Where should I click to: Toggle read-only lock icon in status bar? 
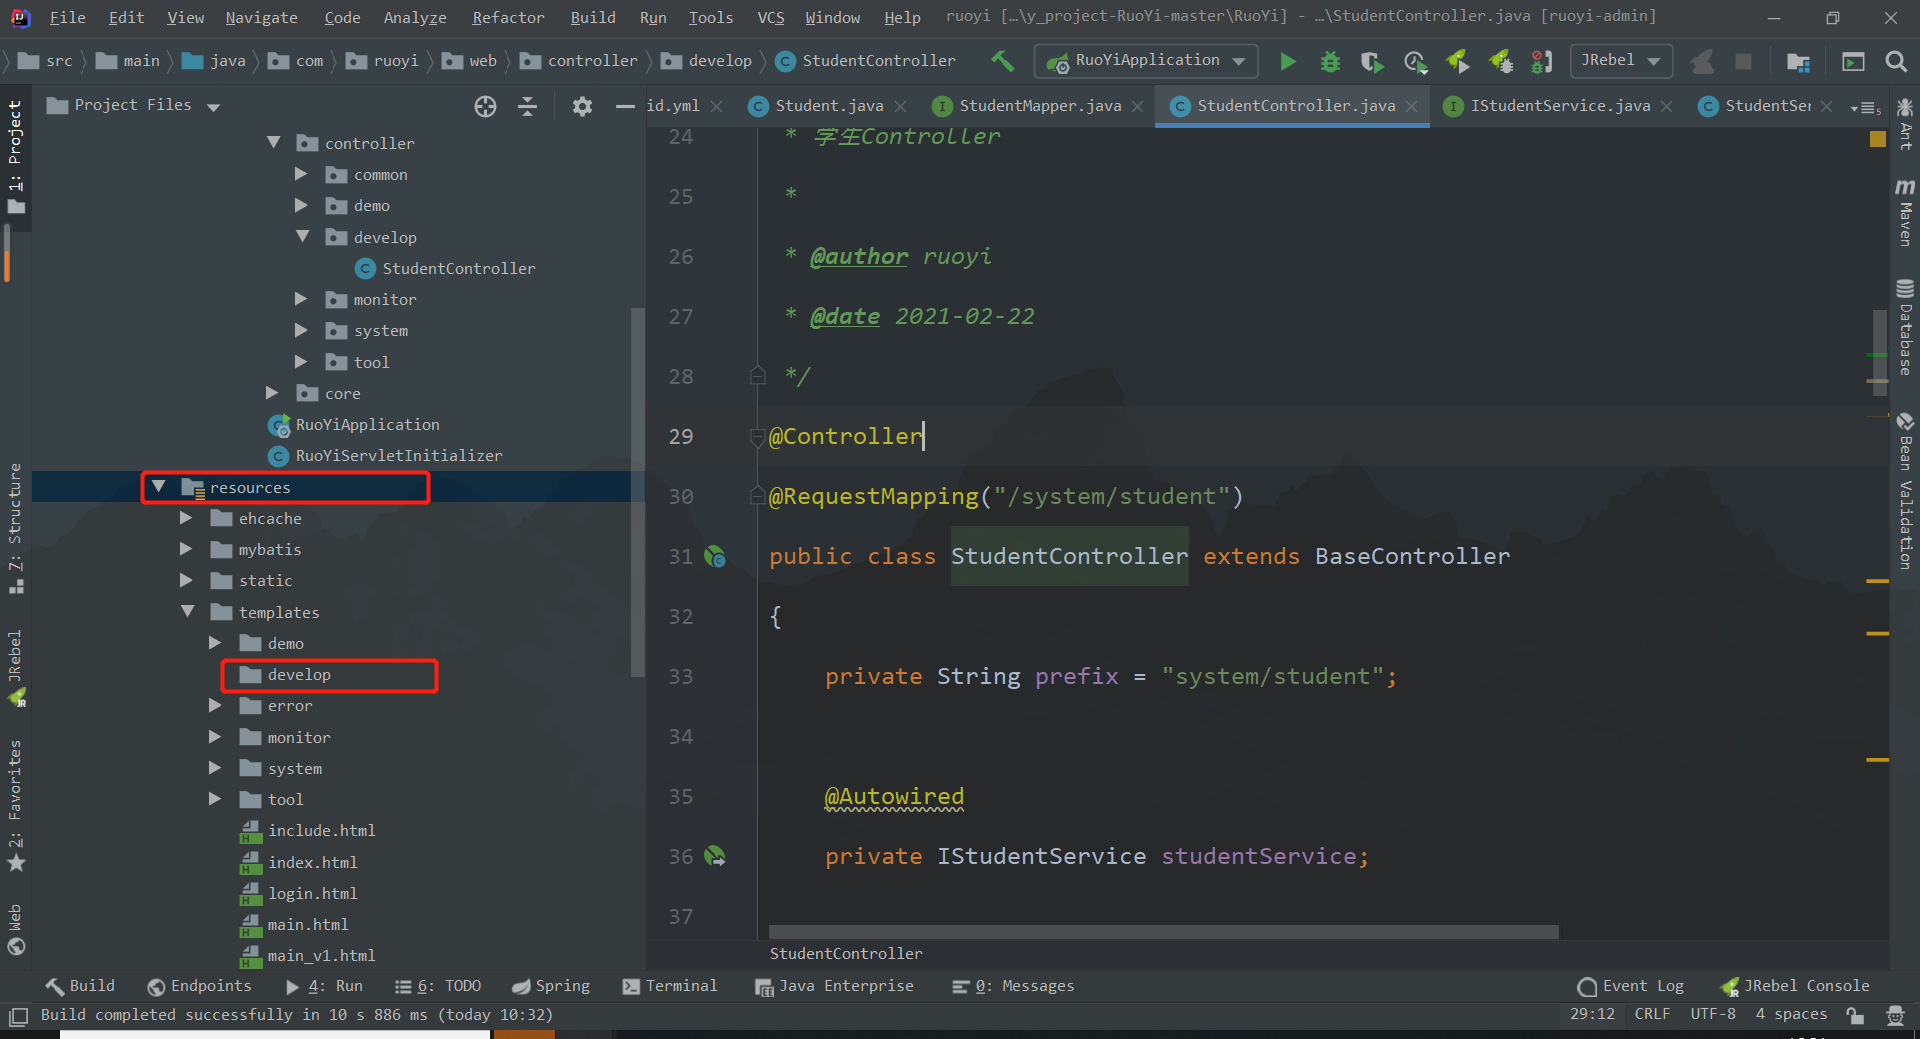(1855, 1015)
